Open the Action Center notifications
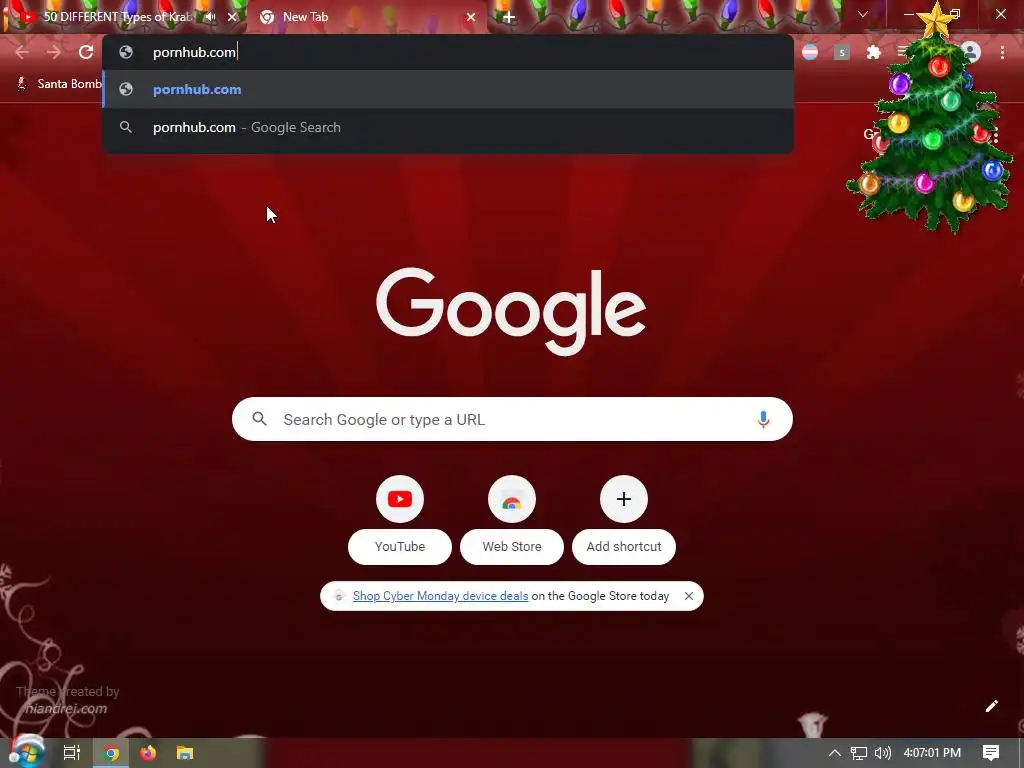 [991, 753]
